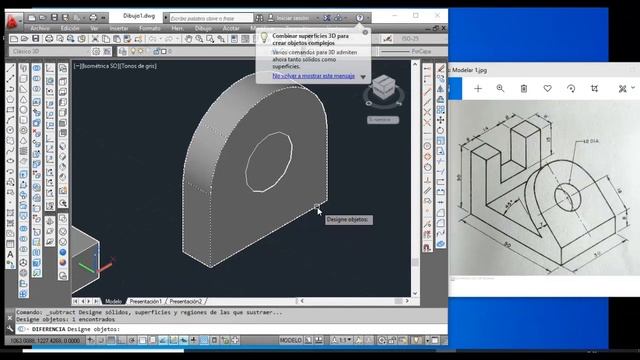This screenshot has height=360, width=640.
Task: Expand the Quick Access toolbar customize arrow
Action: [104, 18]
